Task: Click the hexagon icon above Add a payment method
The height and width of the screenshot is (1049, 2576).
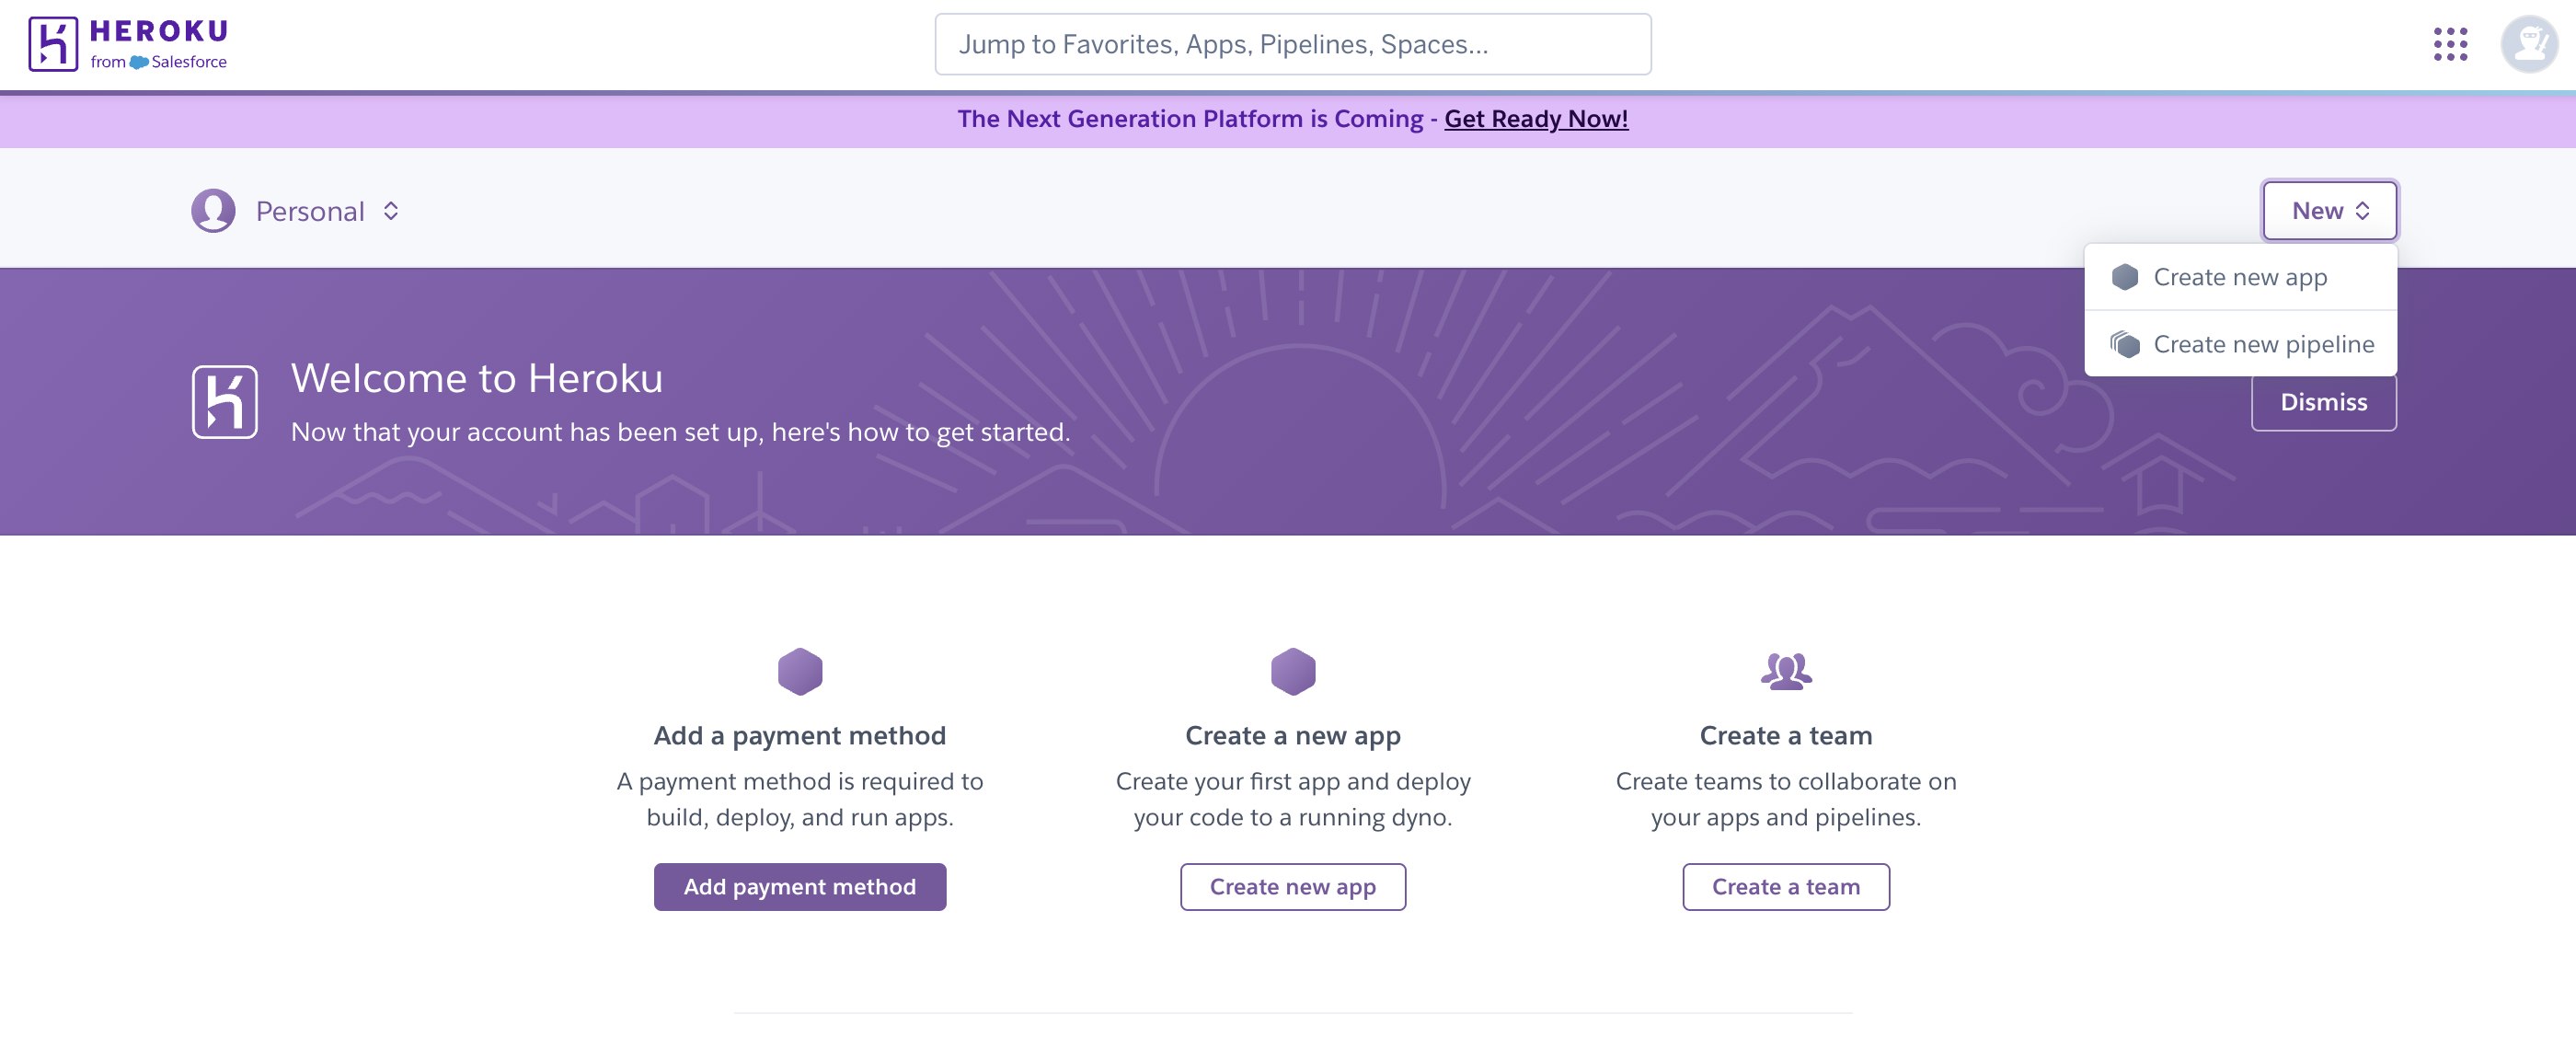Action: (799, 671)
